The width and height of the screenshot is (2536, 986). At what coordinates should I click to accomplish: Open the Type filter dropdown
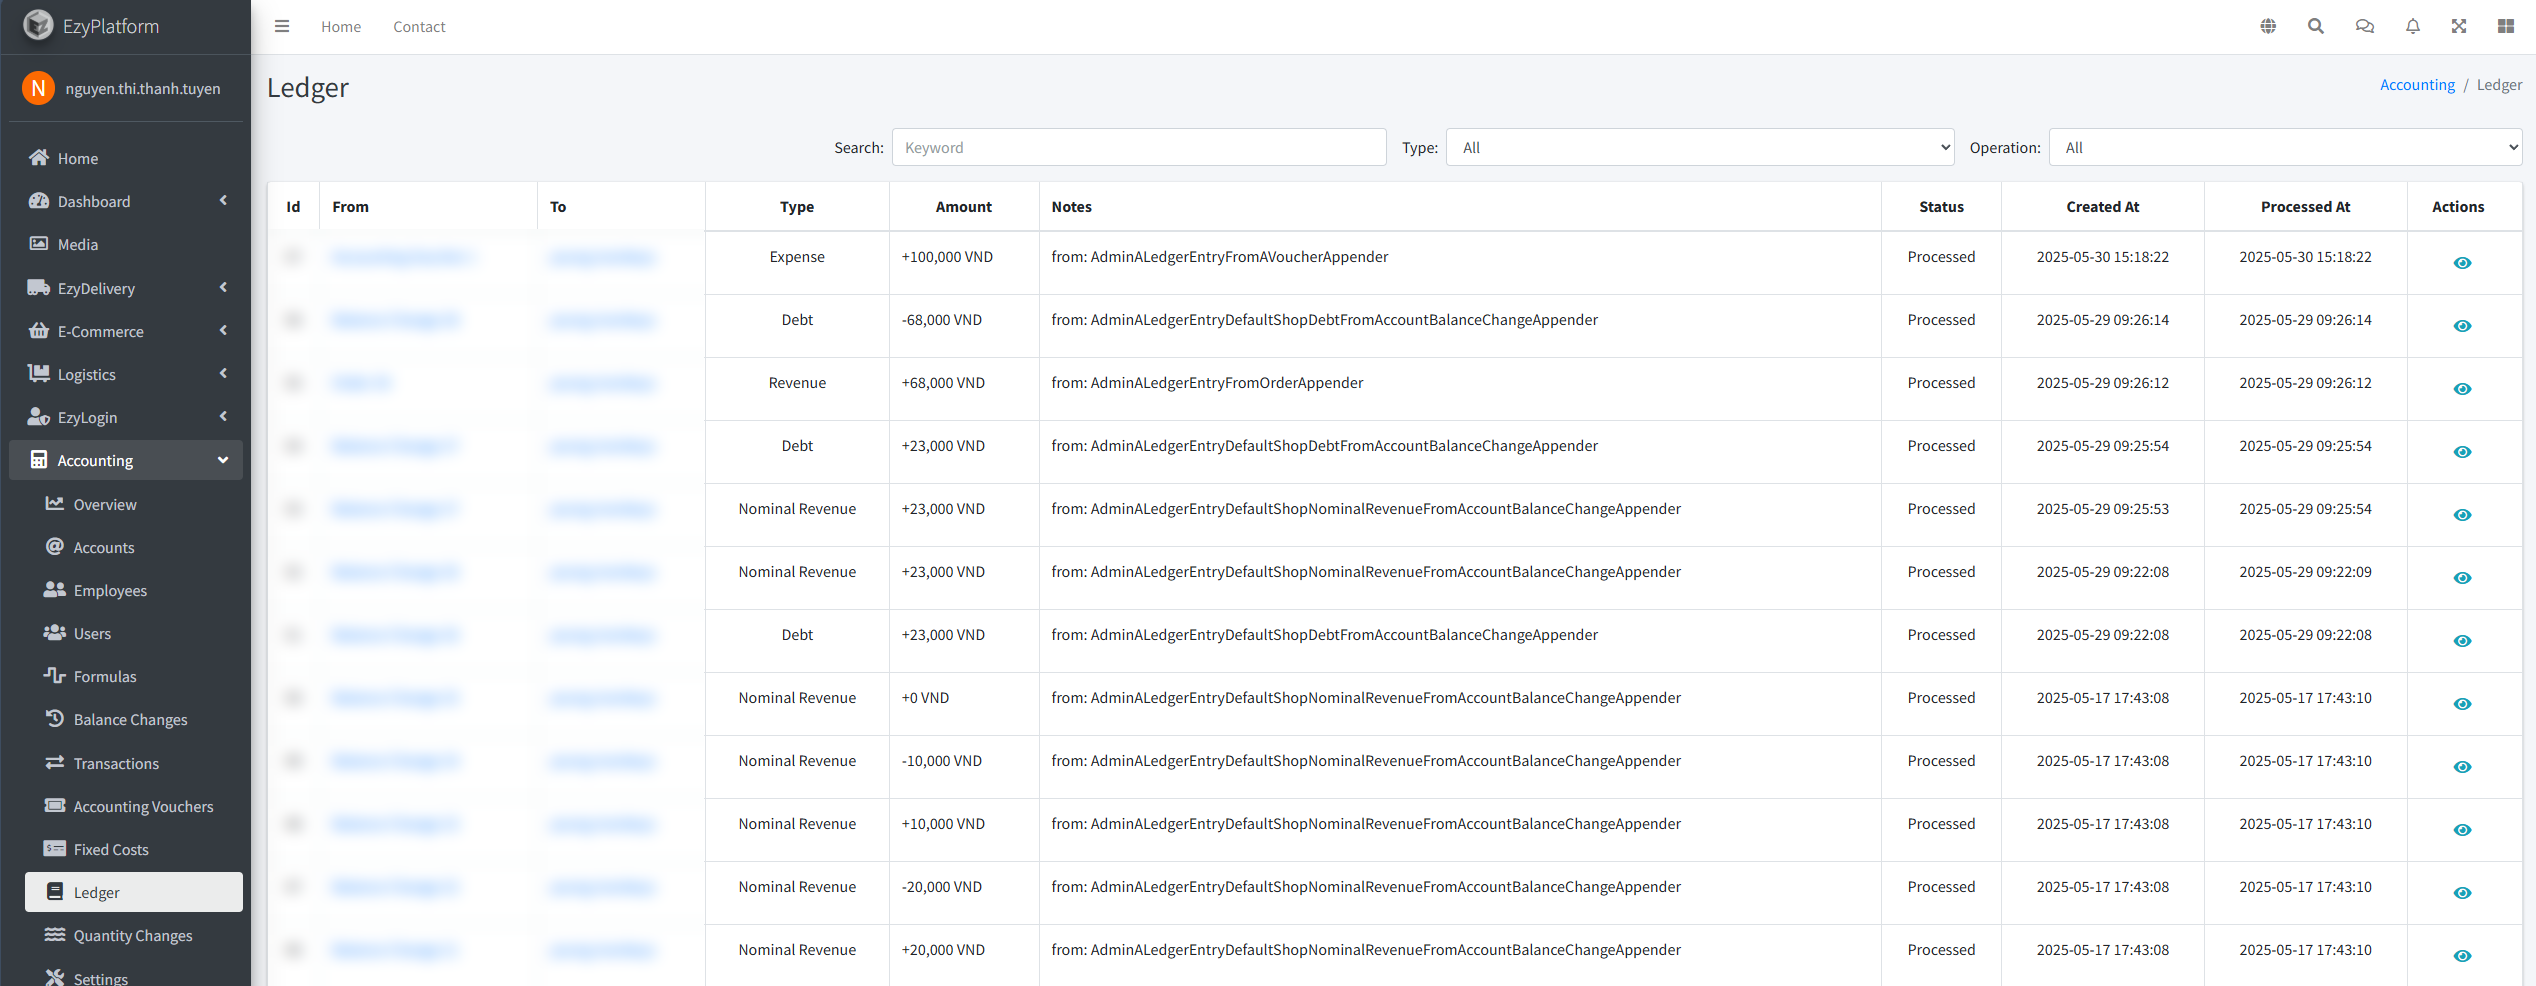(x=1700, y=147)
